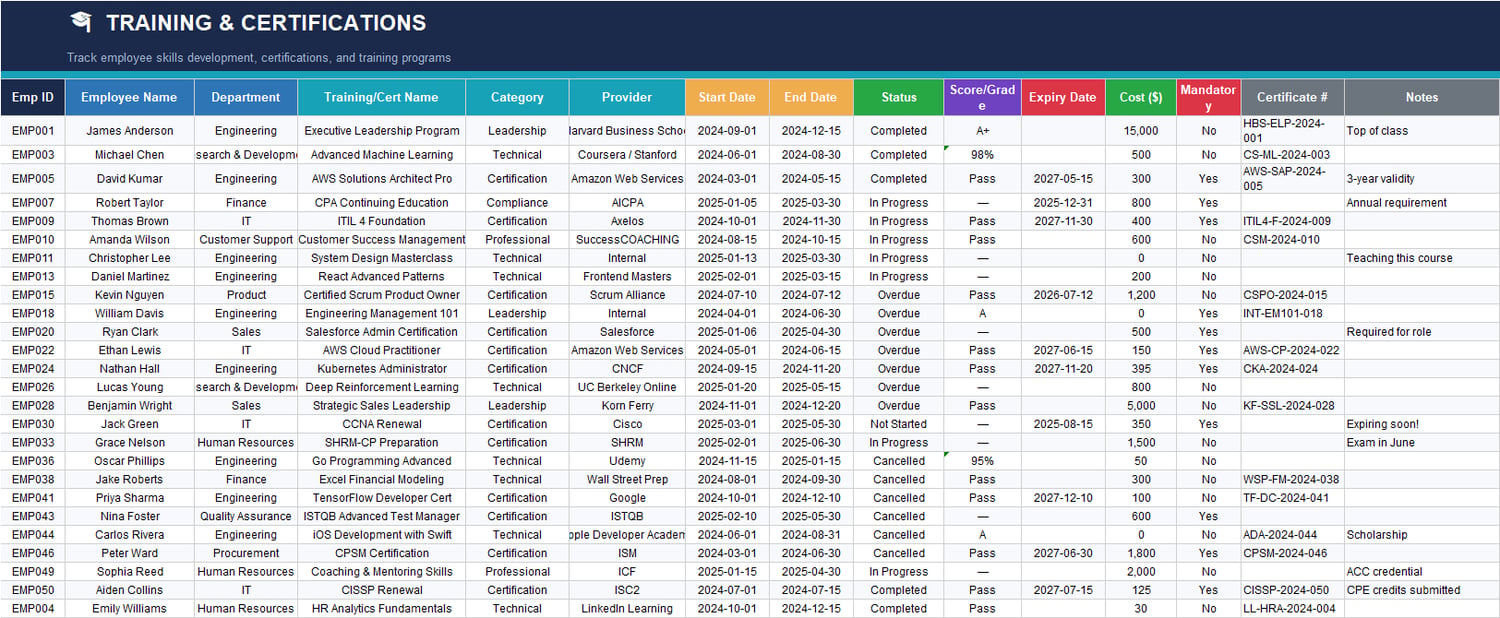Select the SuccessCOACHING provider cell

click(x=627, y=240)
